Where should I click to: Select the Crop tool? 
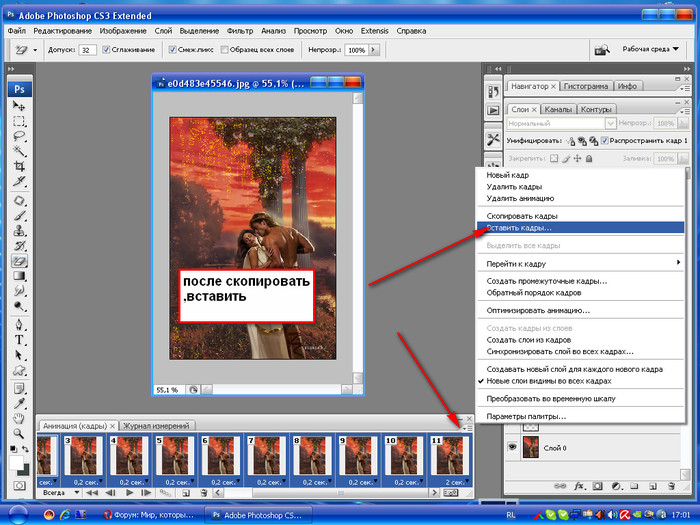point(19,166)
